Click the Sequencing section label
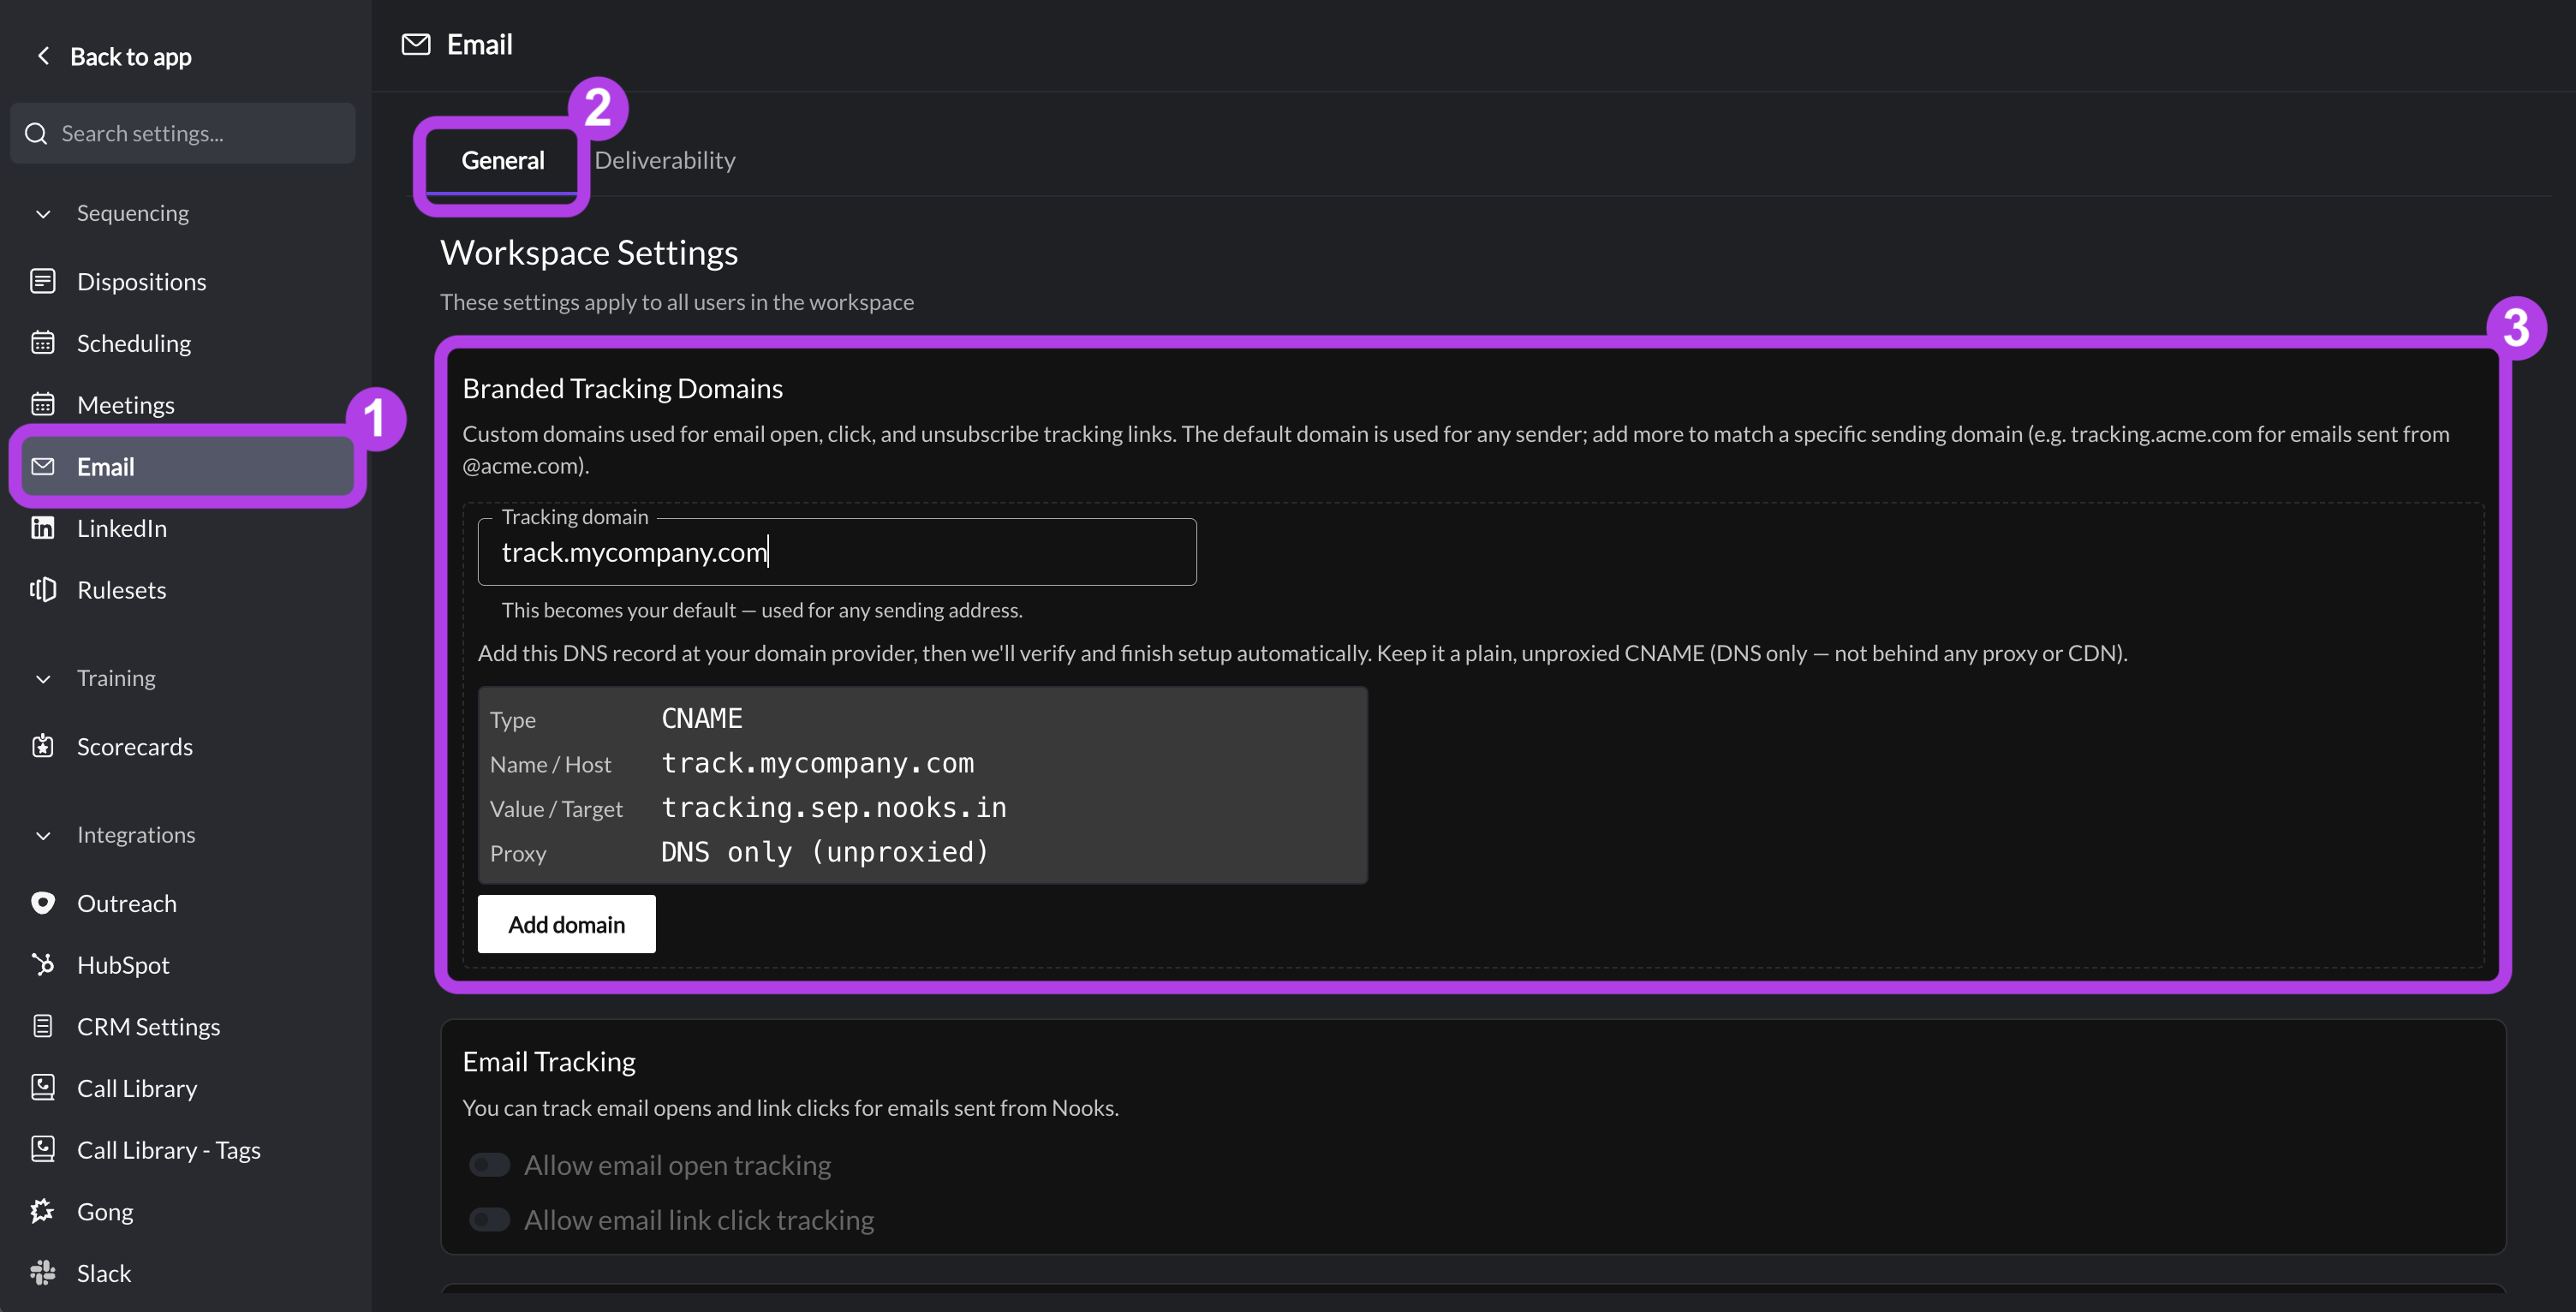Screen dimensions: 2576x1312 pos(133,213)
